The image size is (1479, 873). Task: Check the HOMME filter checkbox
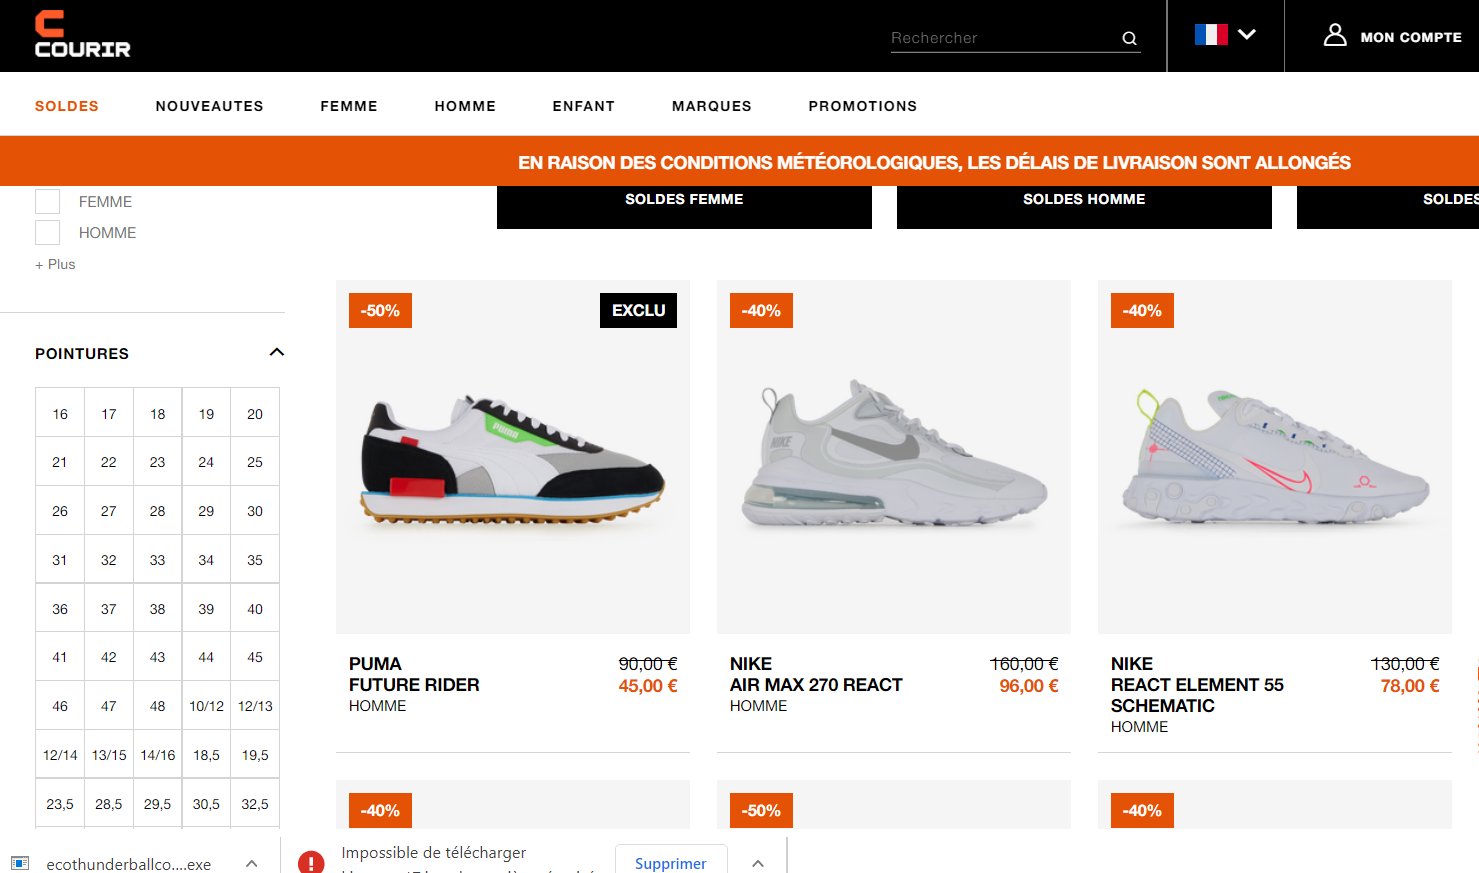[47, 232]
